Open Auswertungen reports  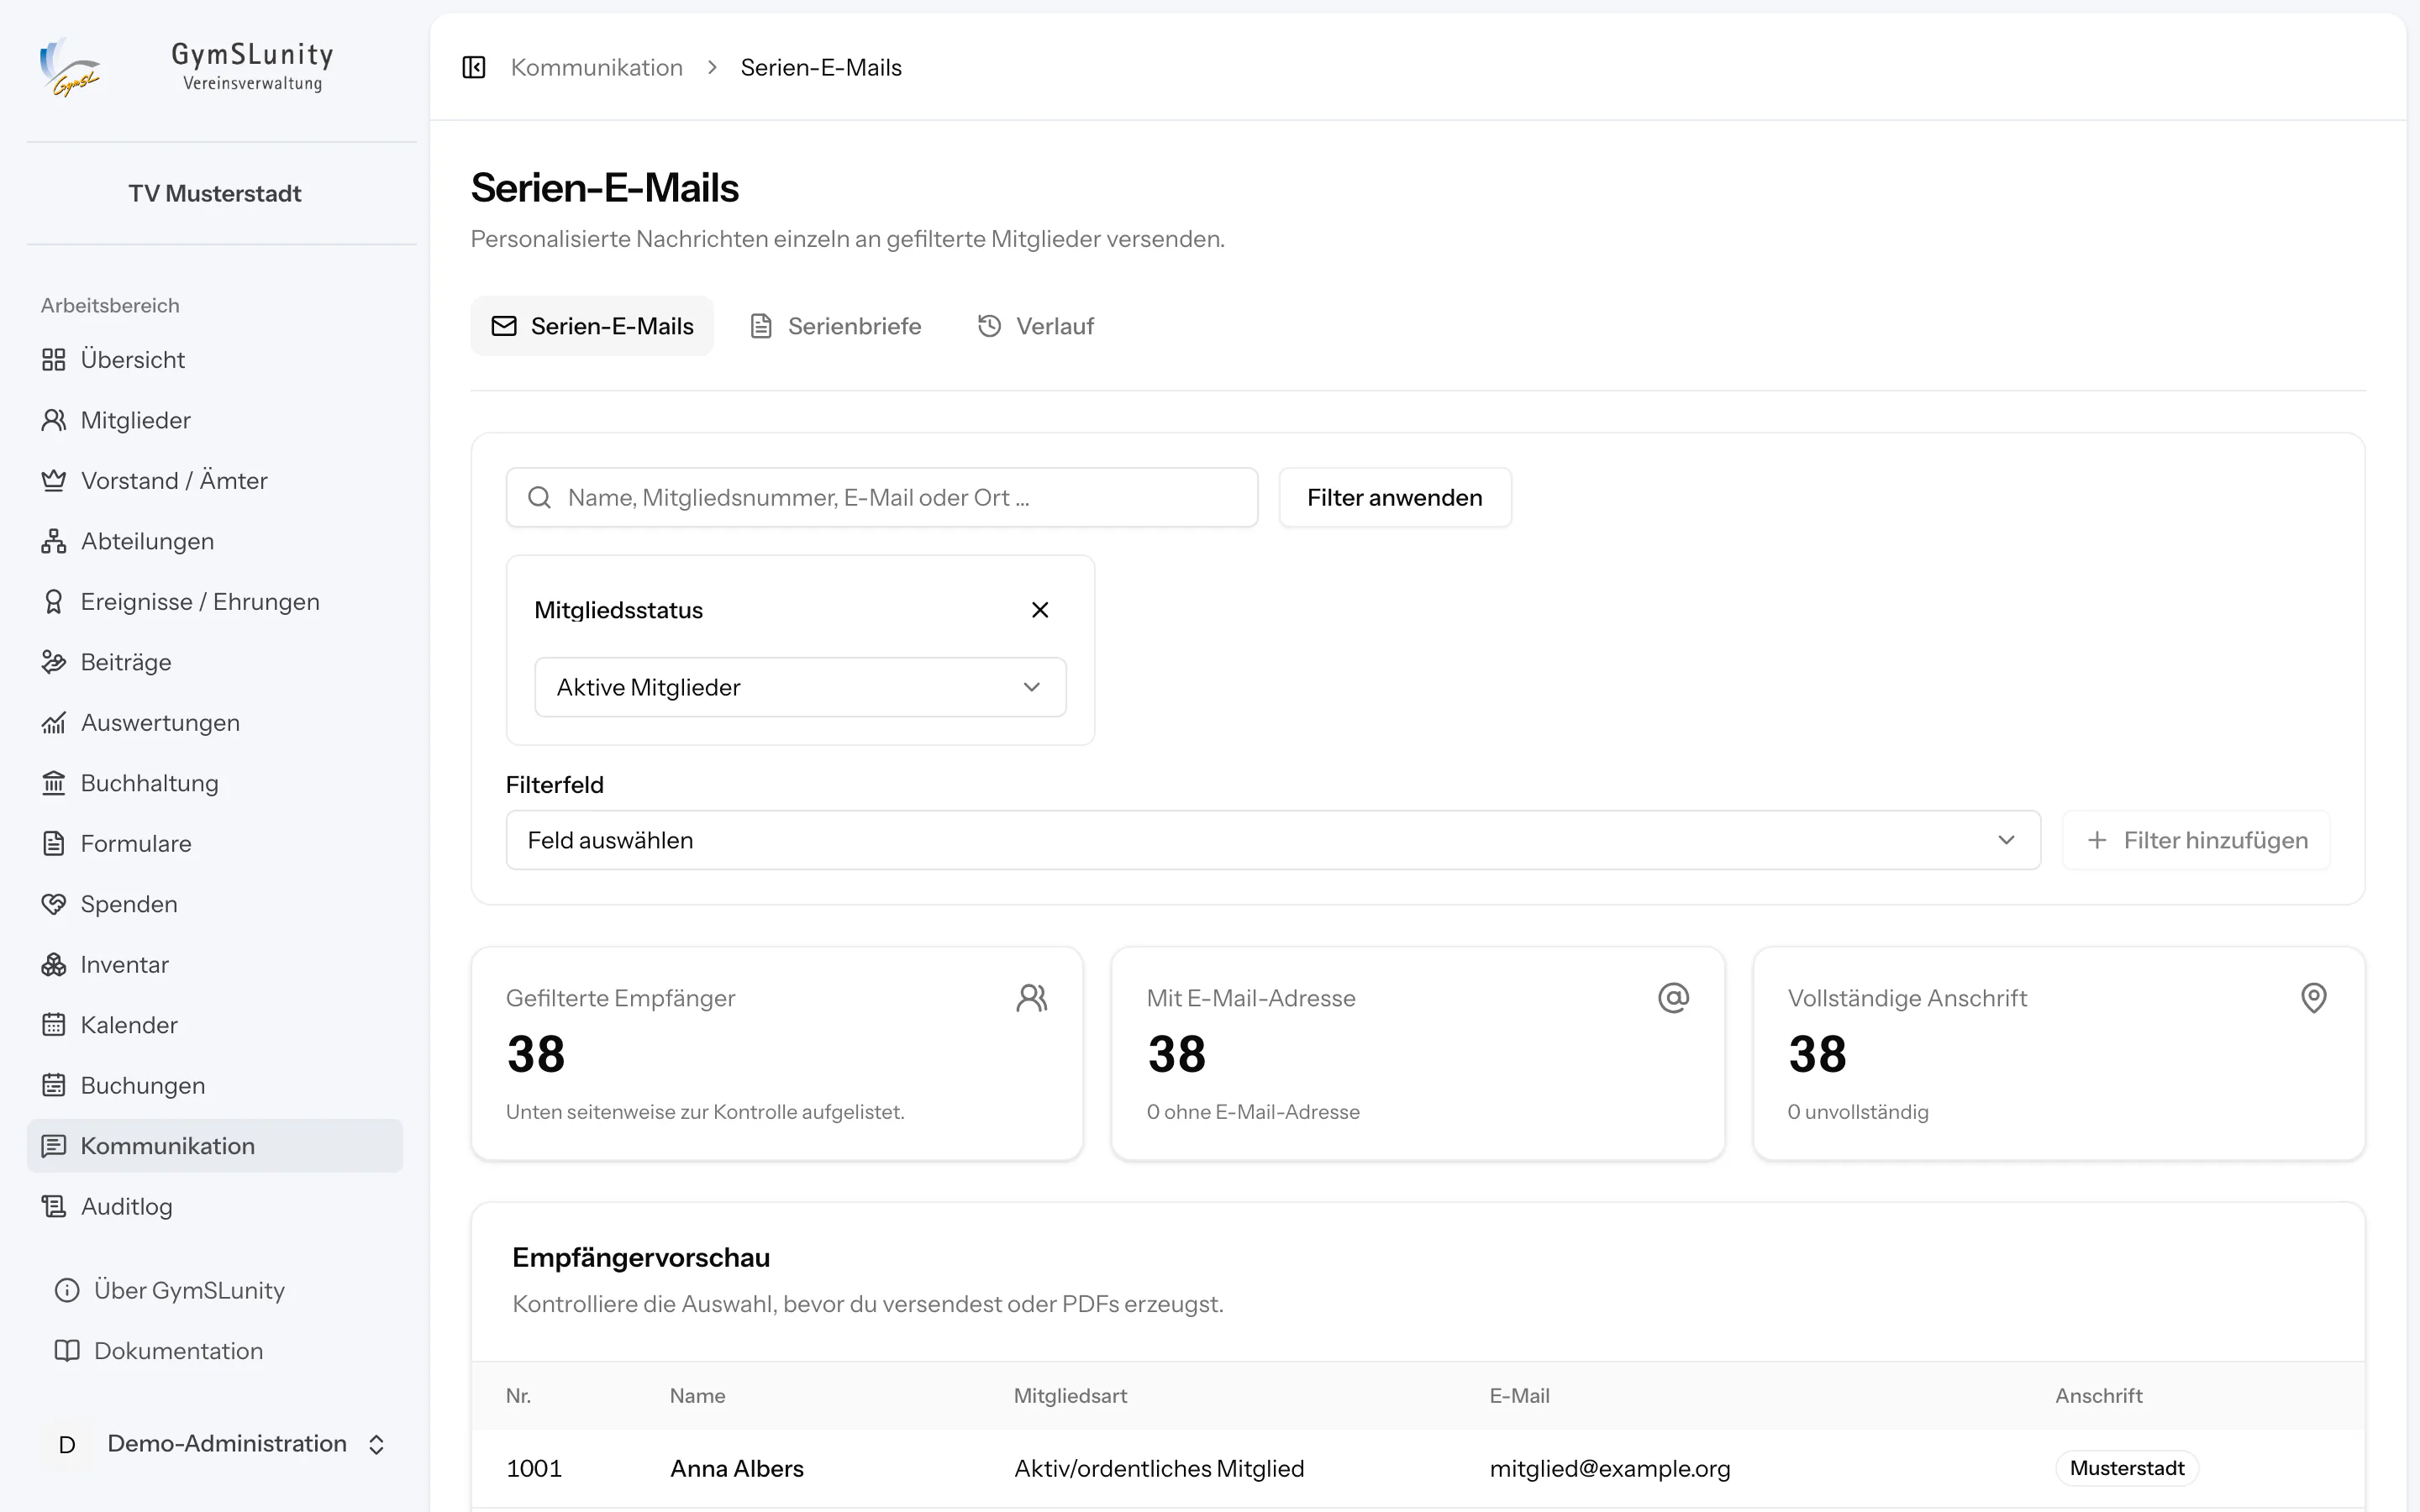pyautogui.click(x=215, y=723)
